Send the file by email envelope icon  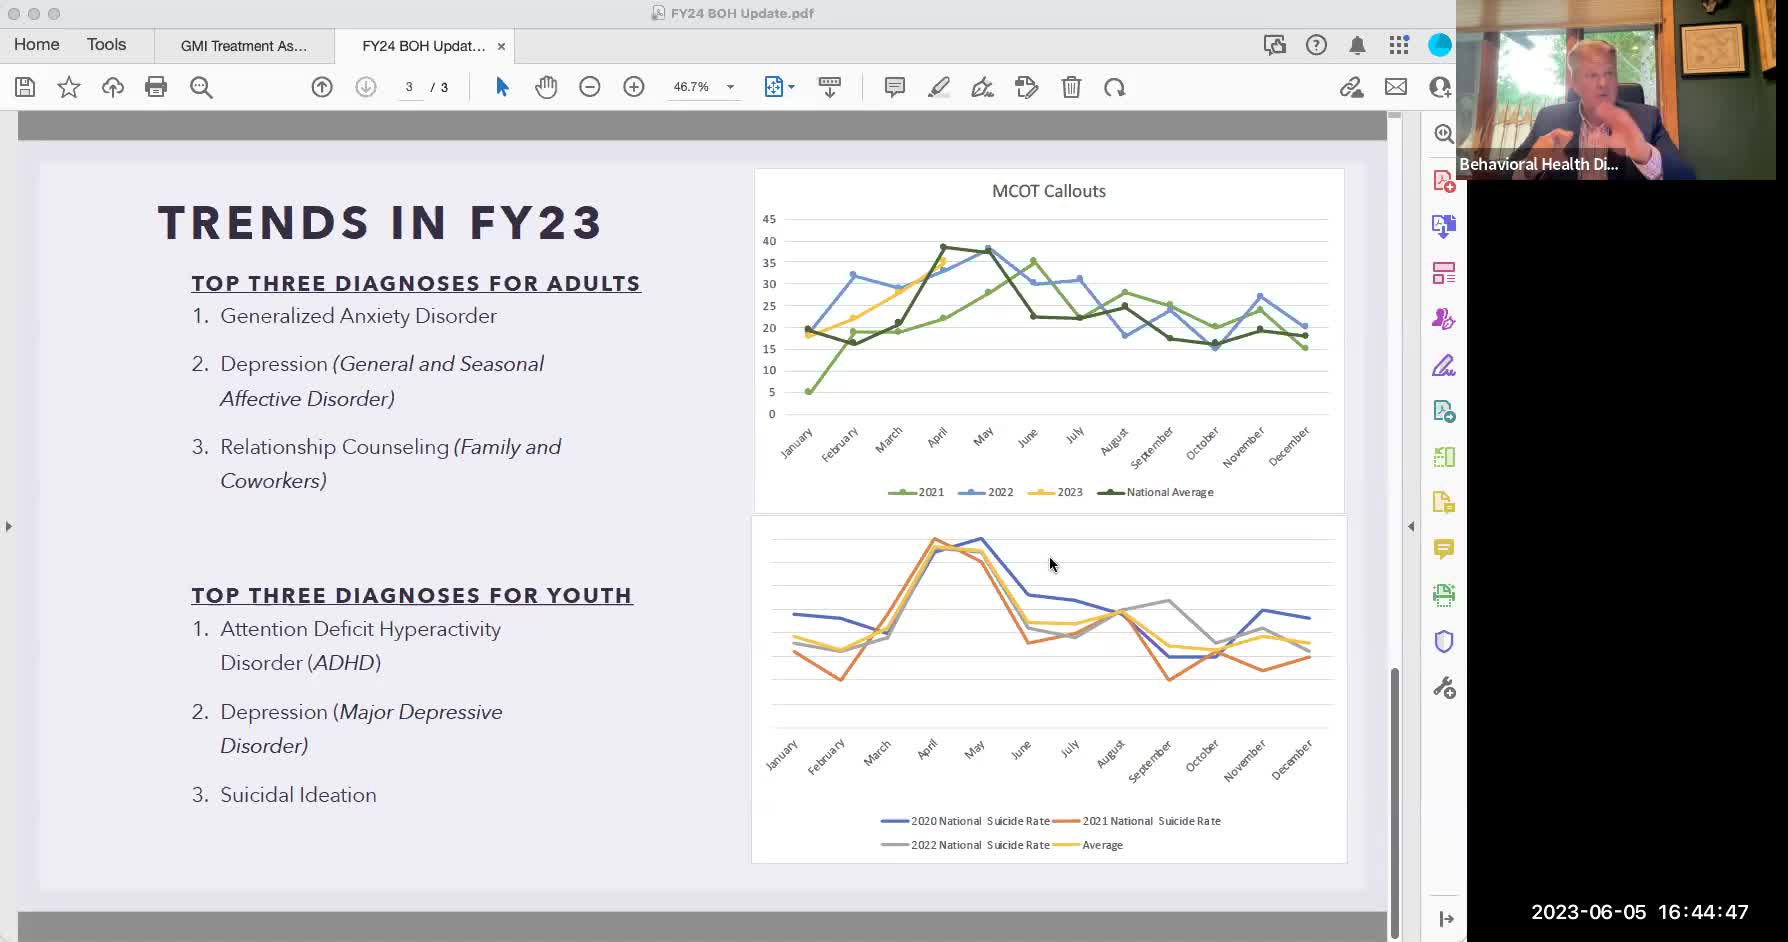tap(1395, 87)
